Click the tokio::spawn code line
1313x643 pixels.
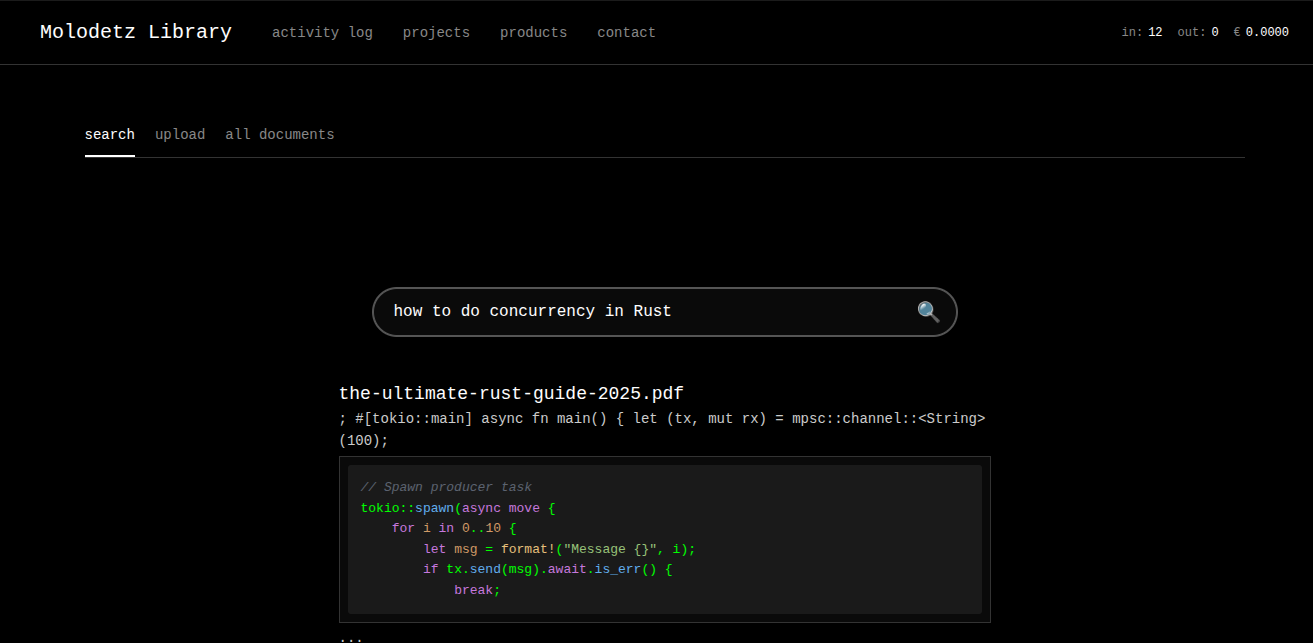point(457,508)
